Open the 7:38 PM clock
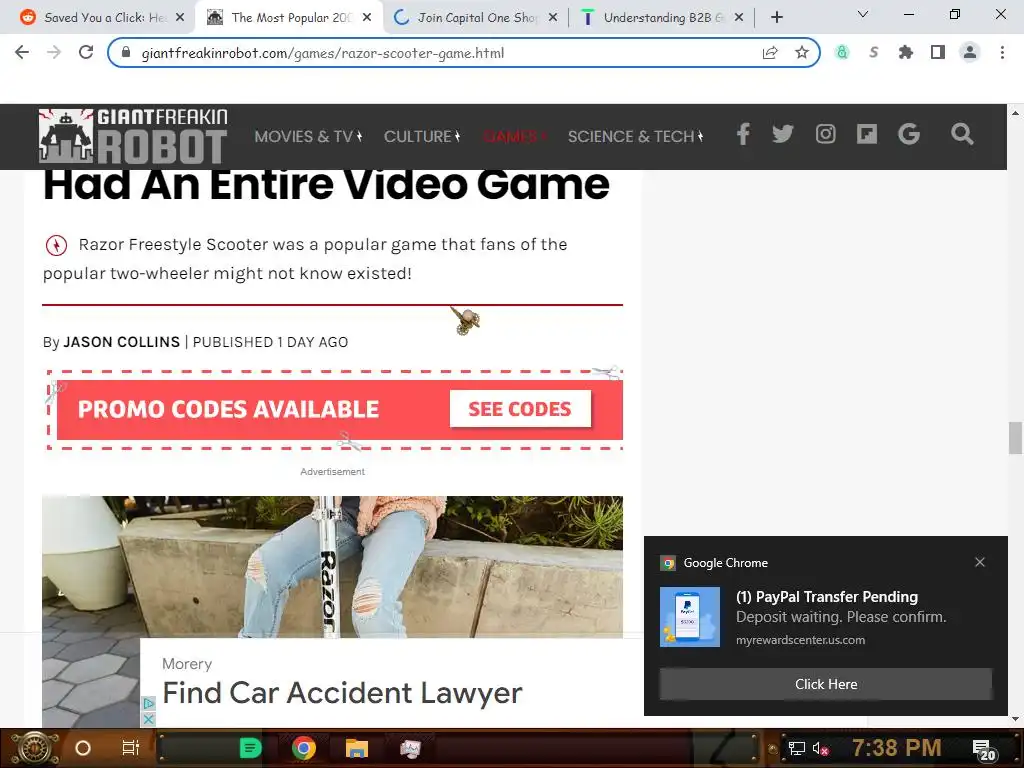The image size is (1024, 768). pos(897,747)
